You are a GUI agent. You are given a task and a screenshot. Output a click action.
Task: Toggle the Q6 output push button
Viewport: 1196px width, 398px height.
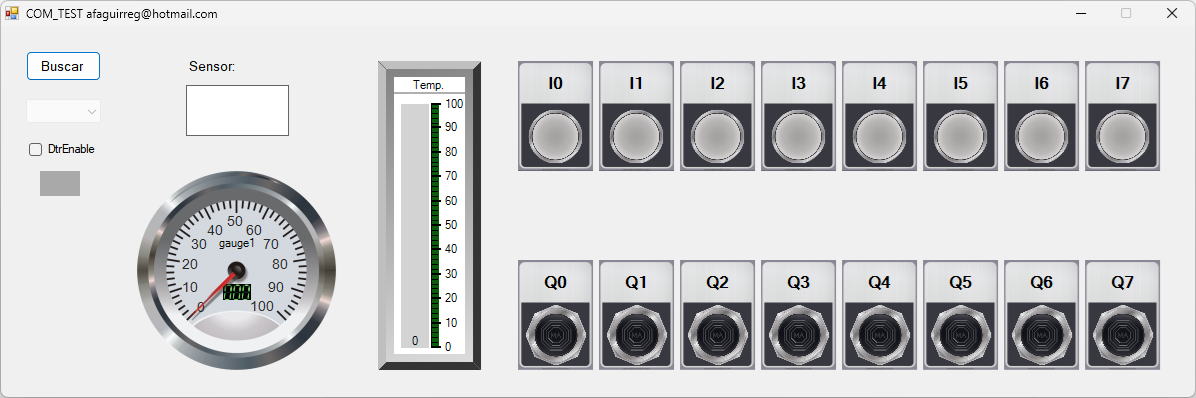[x=1041, y=334]
